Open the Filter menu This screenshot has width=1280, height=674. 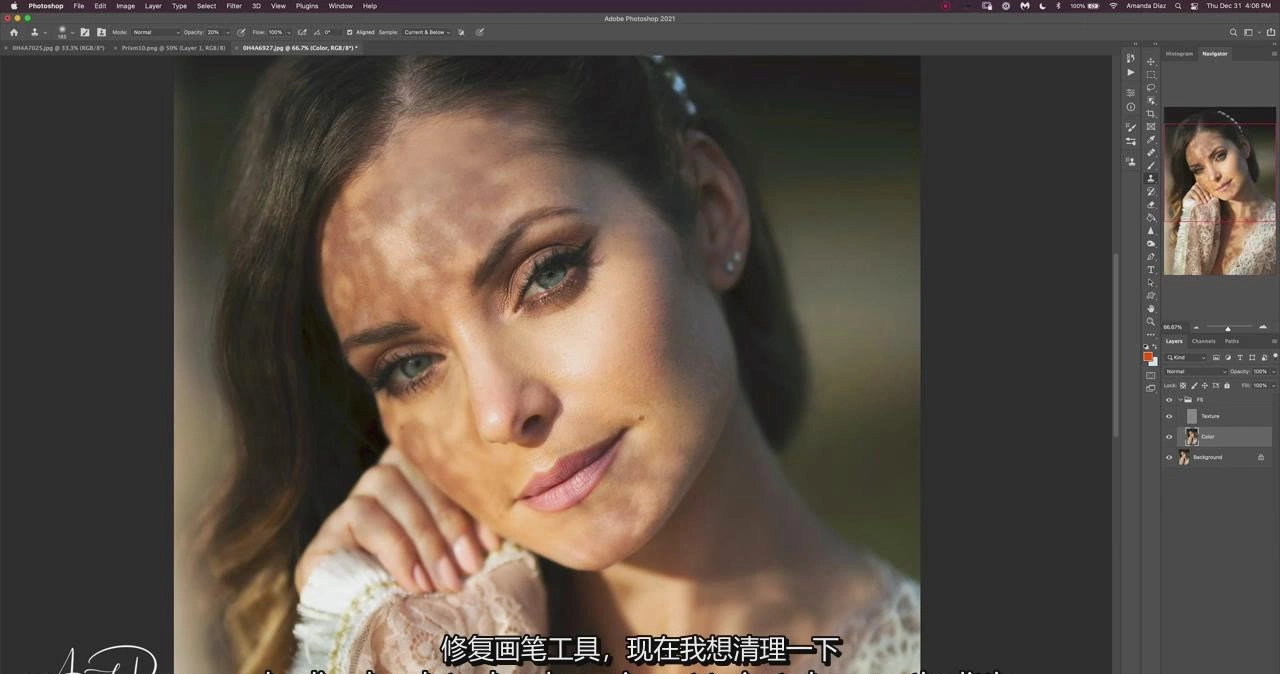234,6
